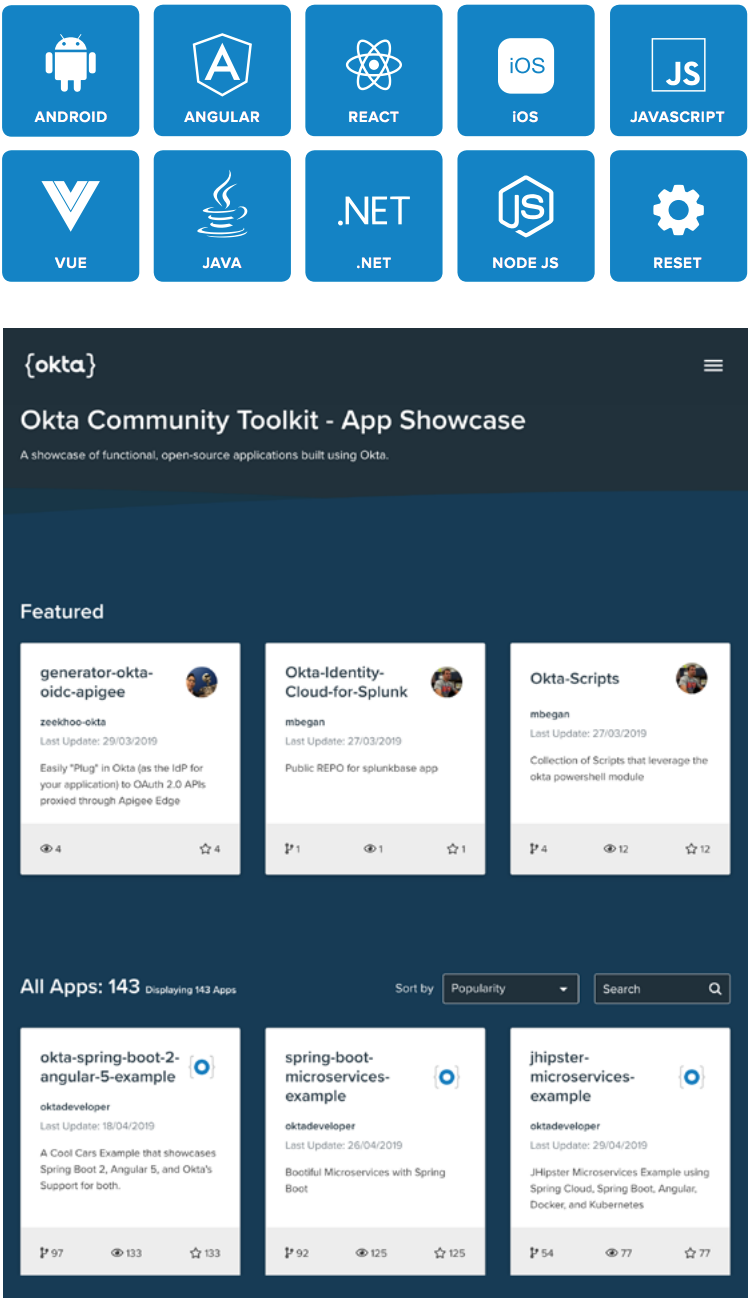The width and height of the screenshot is (752, 1304).
Task: Click the search magnifier icon
Action: (715, 989)
